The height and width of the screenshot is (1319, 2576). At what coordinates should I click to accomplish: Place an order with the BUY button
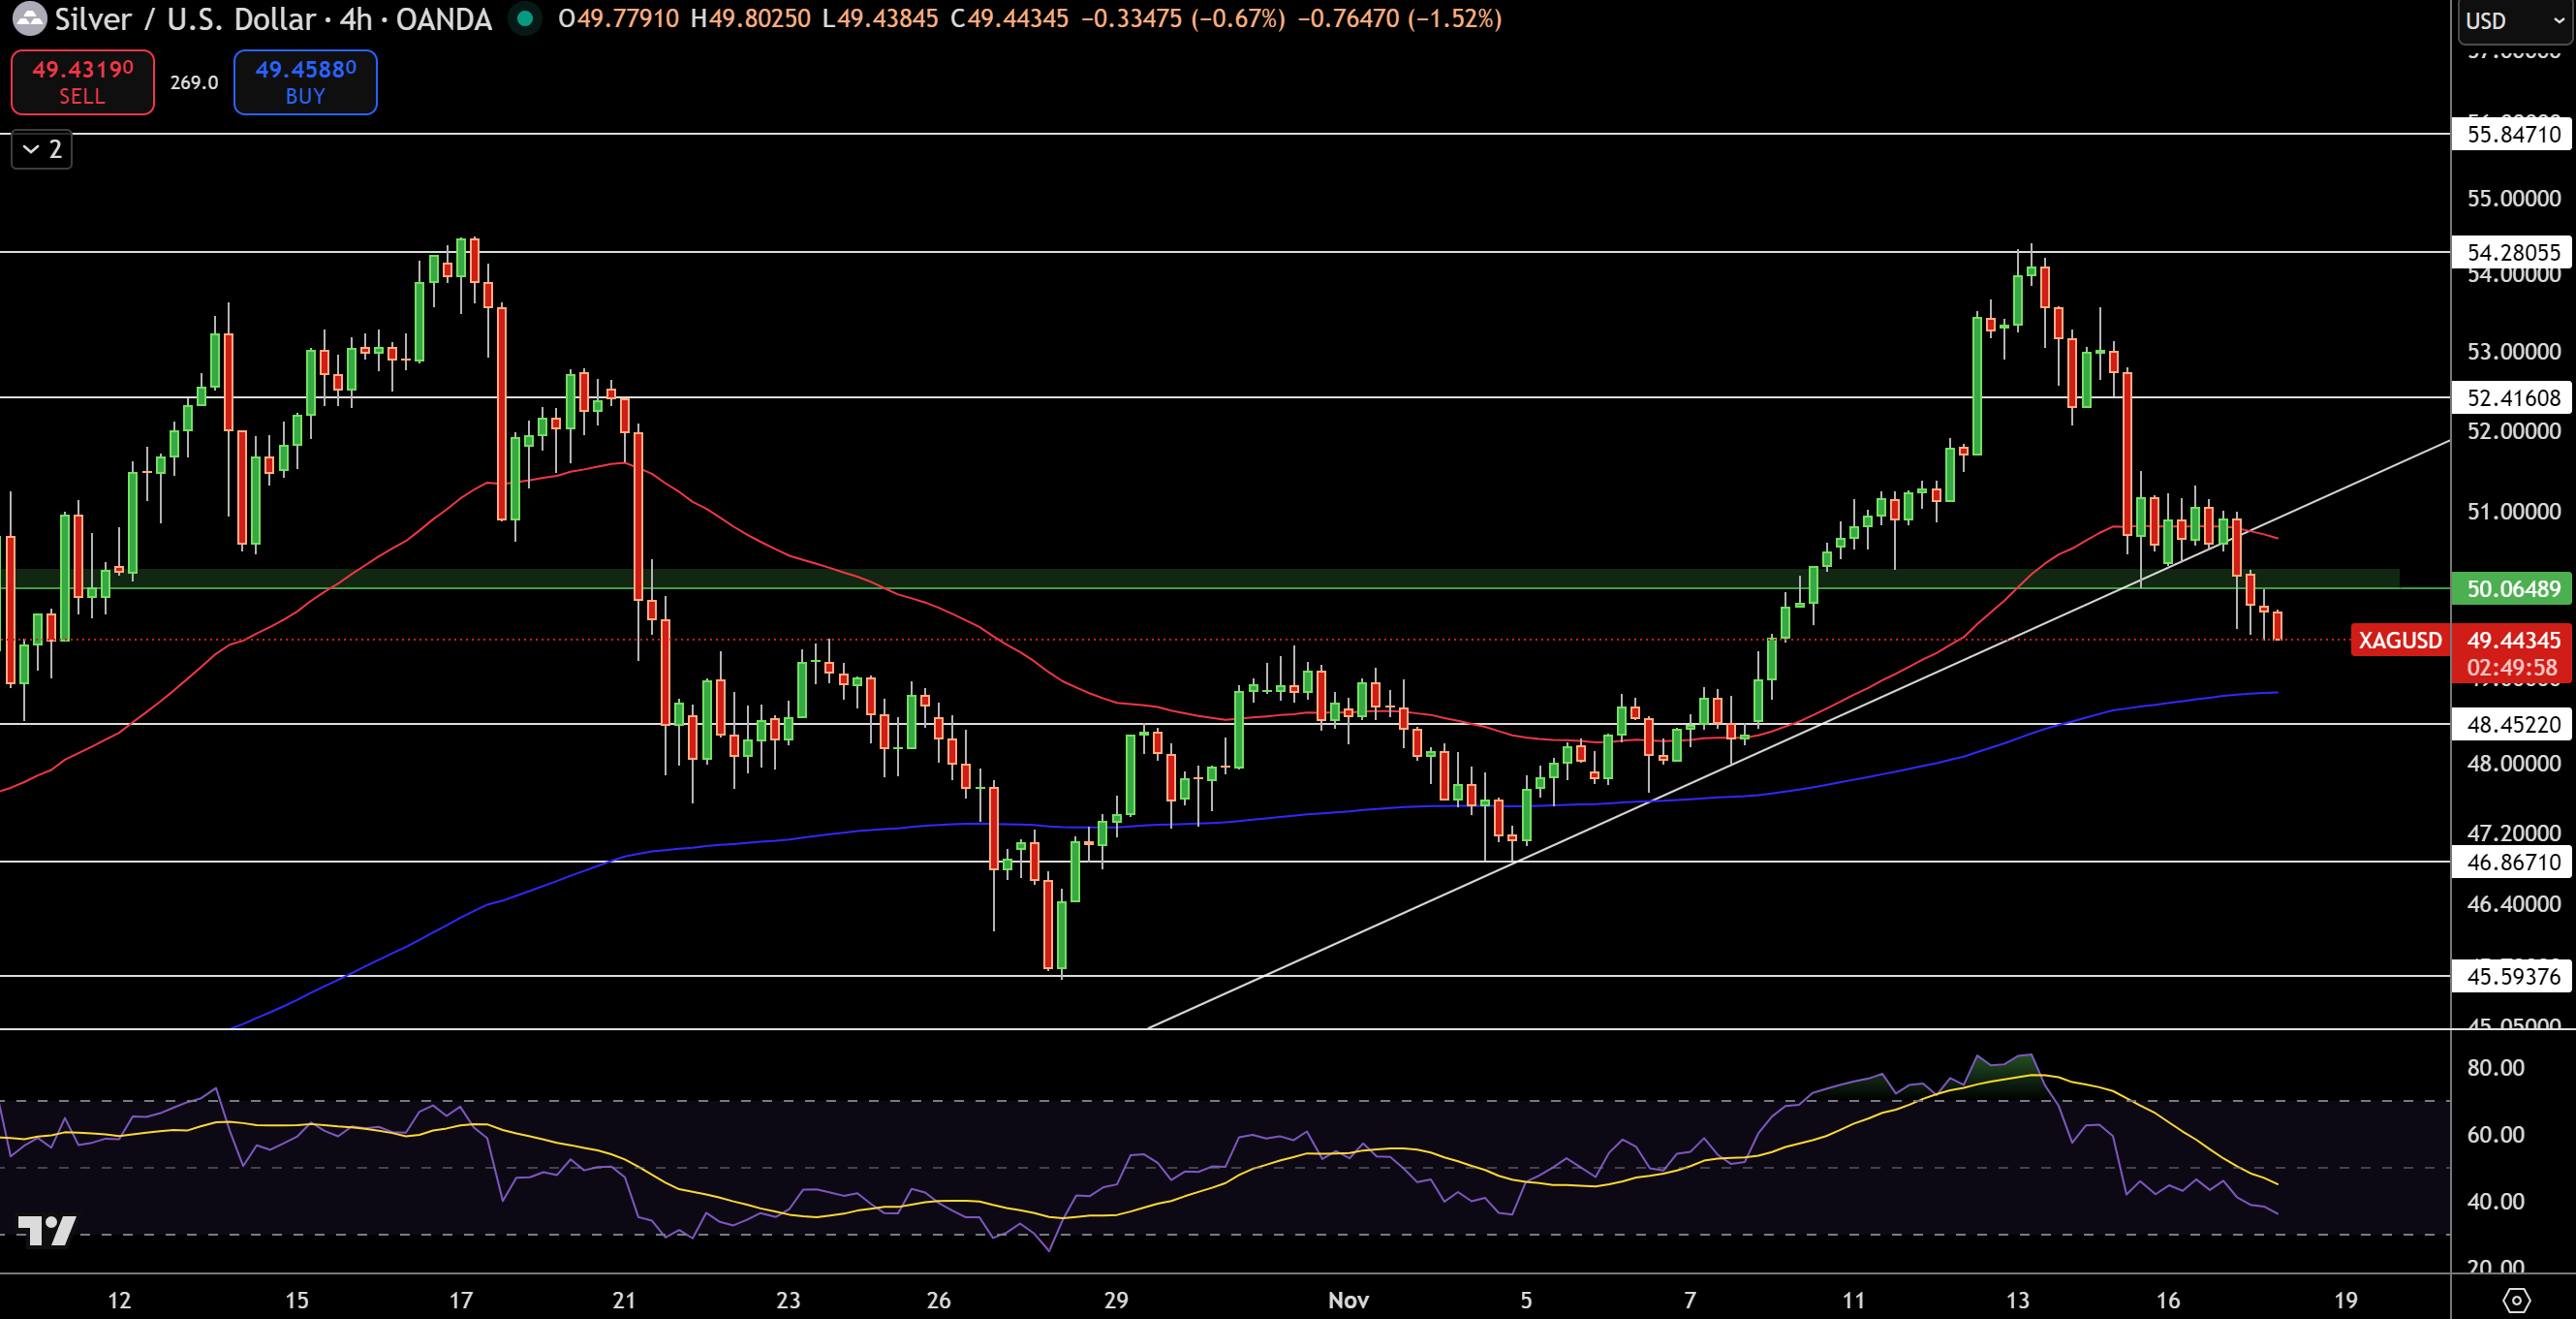(304, 82)
